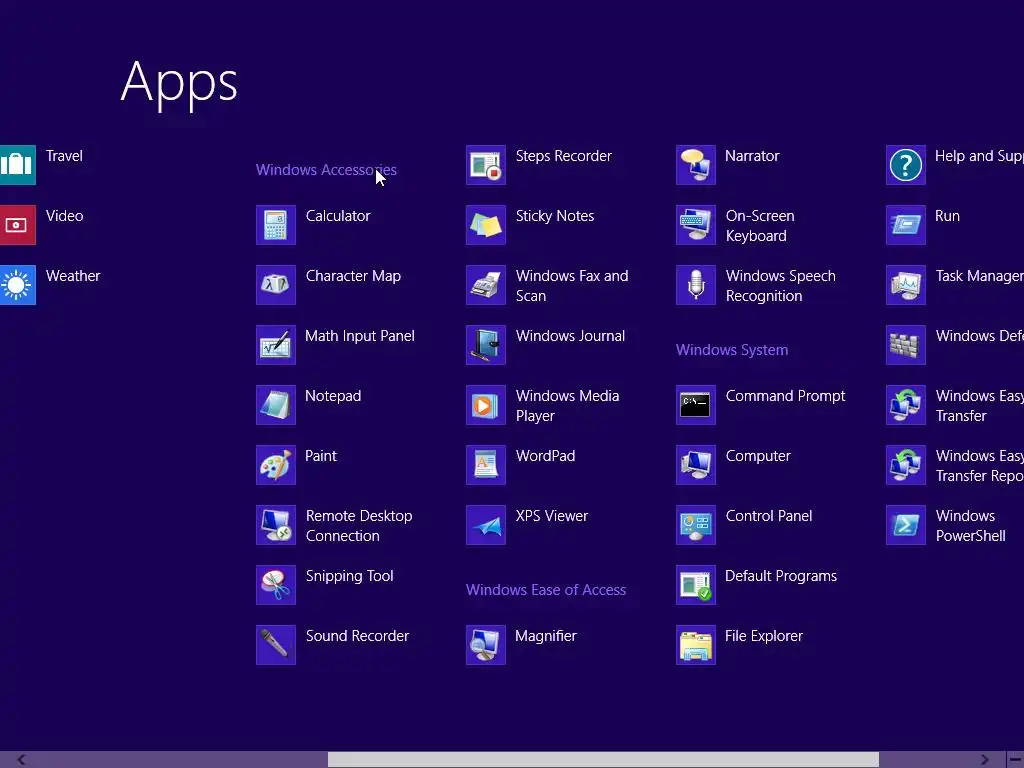1024x768 pixels.
Task: Open Windows Fax and Scan icon
Action: coord(486,285)
